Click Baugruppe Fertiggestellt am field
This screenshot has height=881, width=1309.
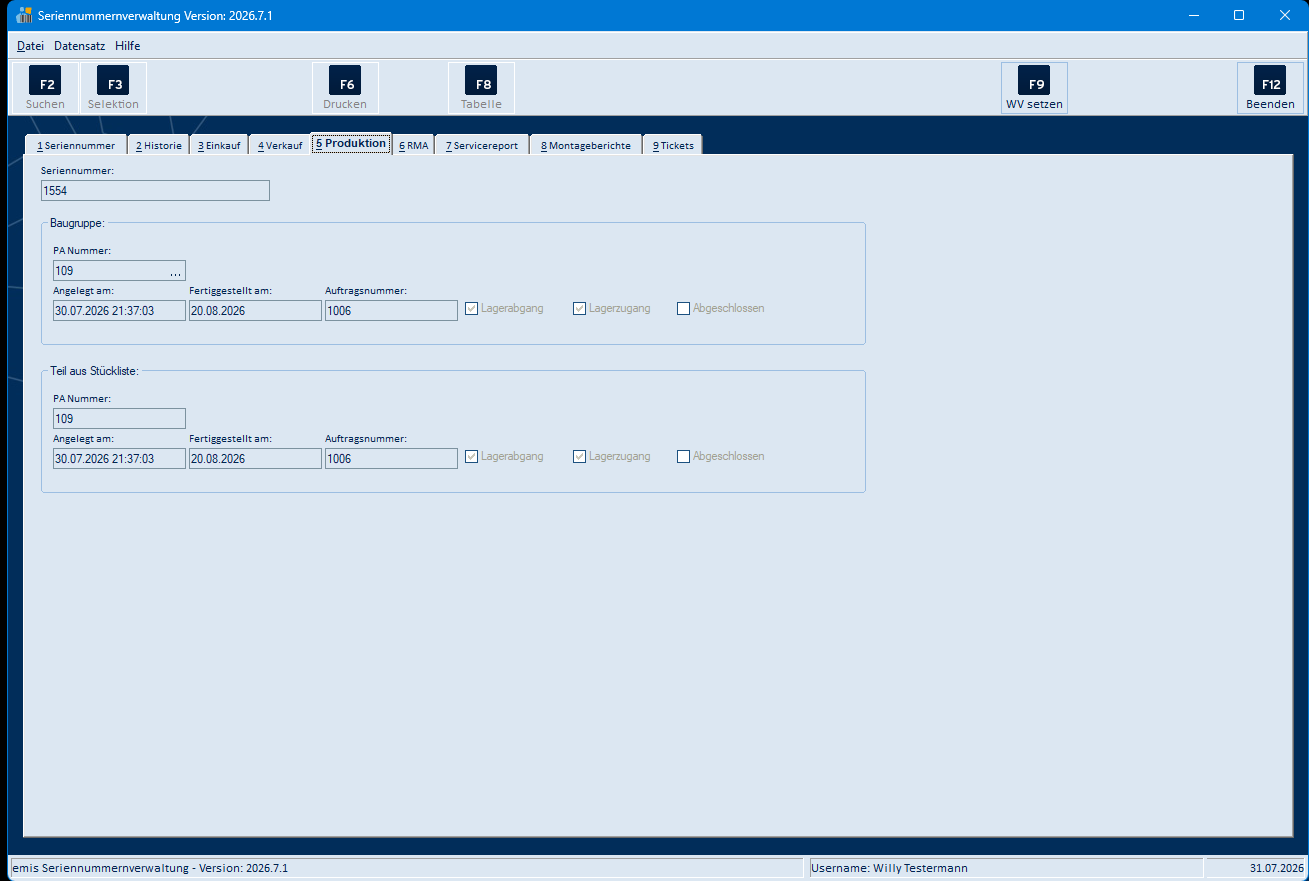click(256, 311)
